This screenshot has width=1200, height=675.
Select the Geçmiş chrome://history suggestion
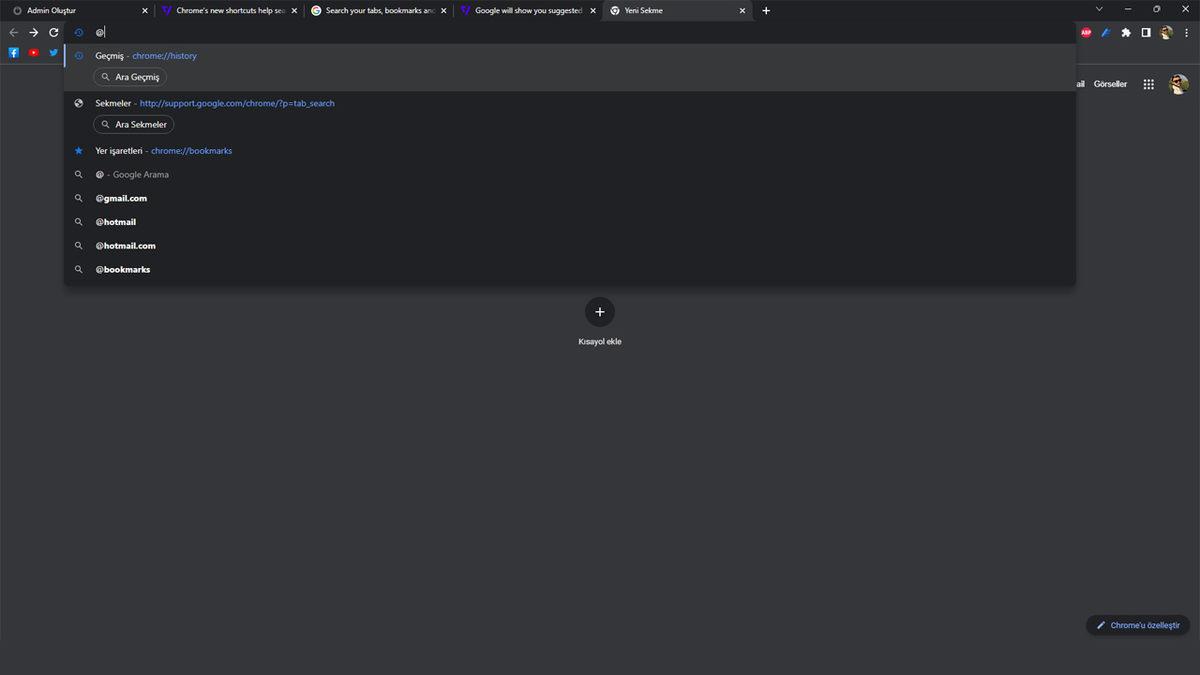[x=146, y=56]
